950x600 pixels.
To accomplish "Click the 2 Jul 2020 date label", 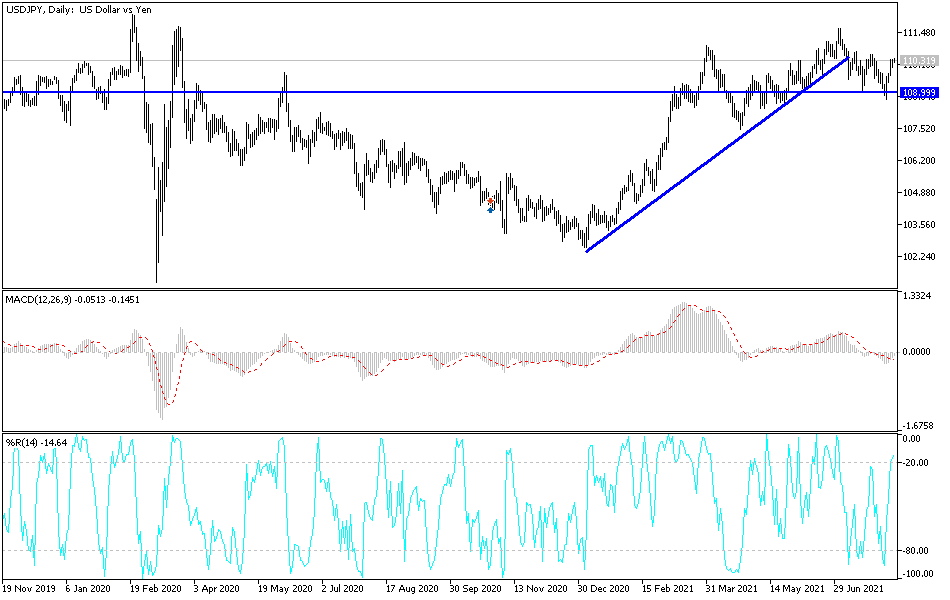I will click(x=342, y=588).
